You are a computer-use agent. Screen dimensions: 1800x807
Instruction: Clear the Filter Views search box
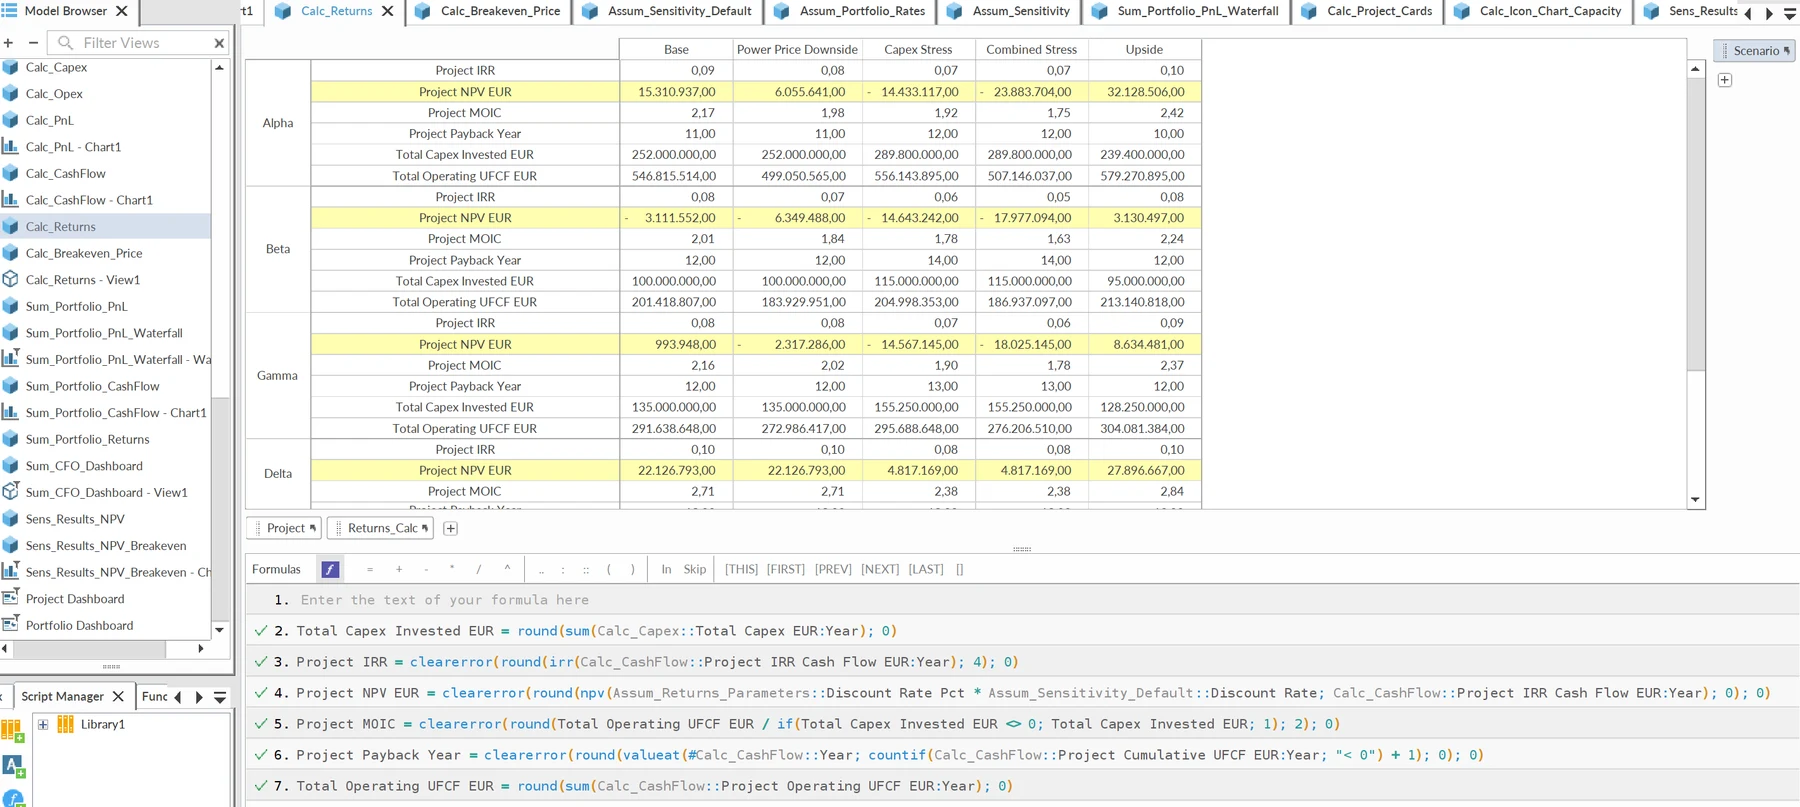[219, 43]
